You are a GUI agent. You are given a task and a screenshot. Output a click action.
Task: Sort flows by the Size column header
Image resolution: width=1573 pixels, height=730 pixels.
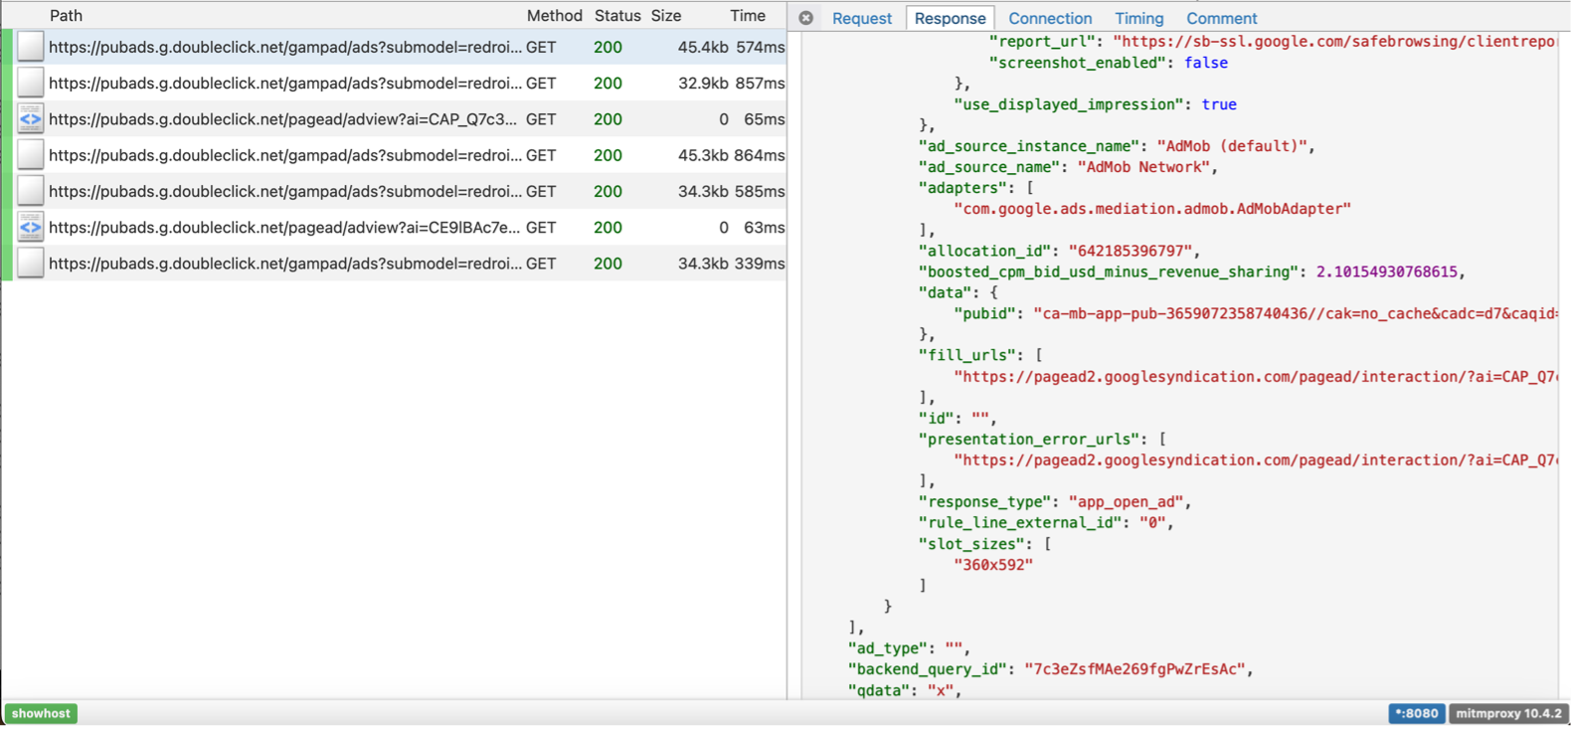[666, 16]
